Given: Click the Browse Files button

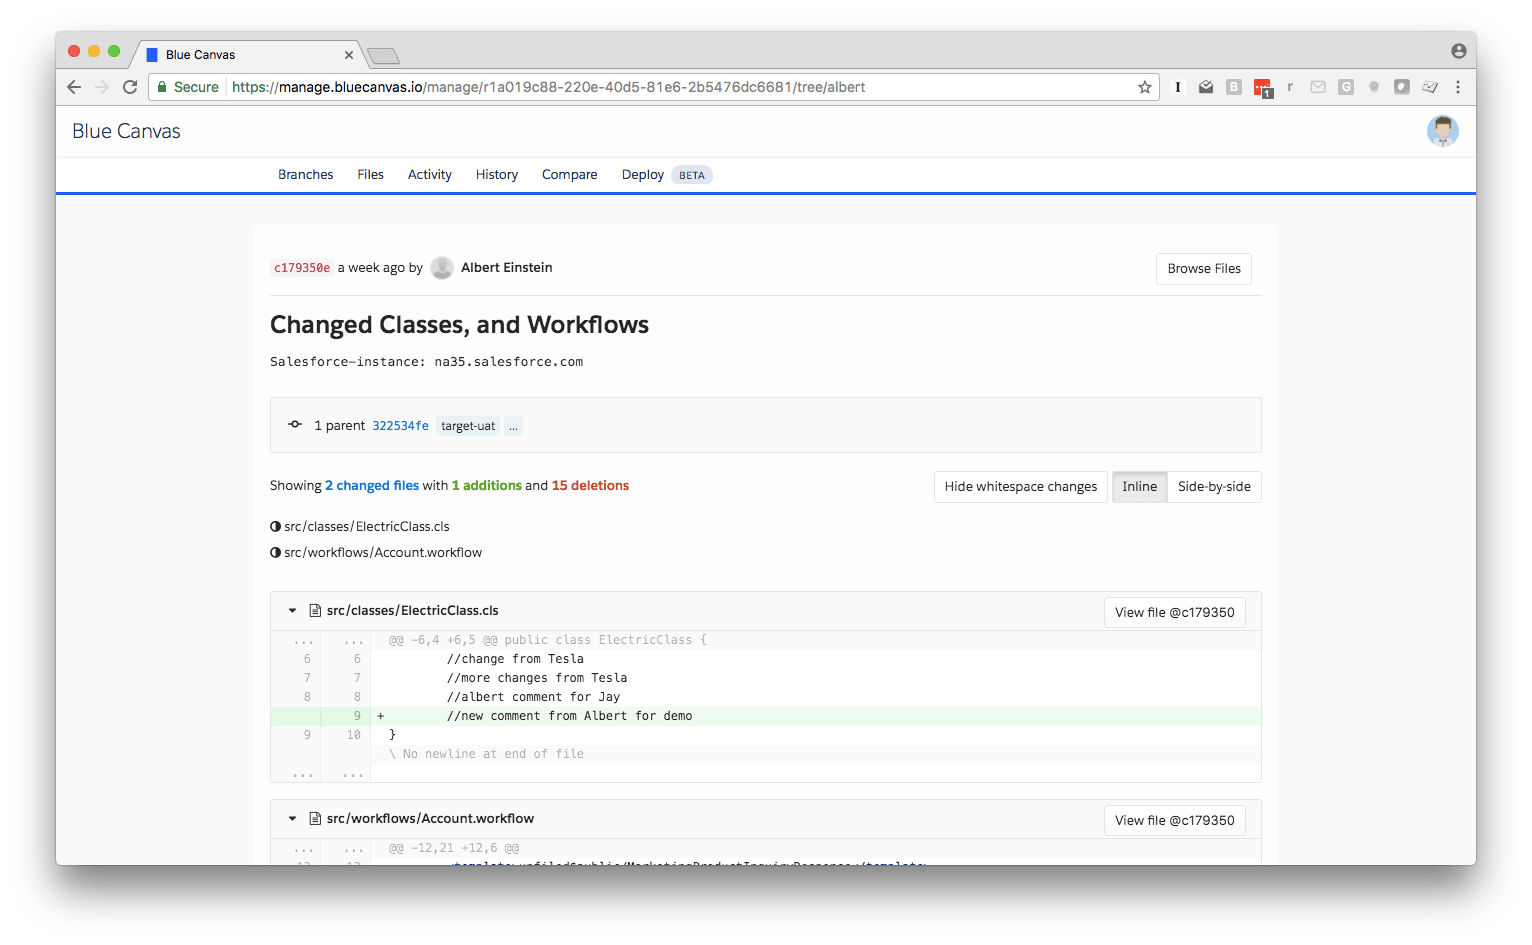Looking at the screenshot, I should [1204, 269].
